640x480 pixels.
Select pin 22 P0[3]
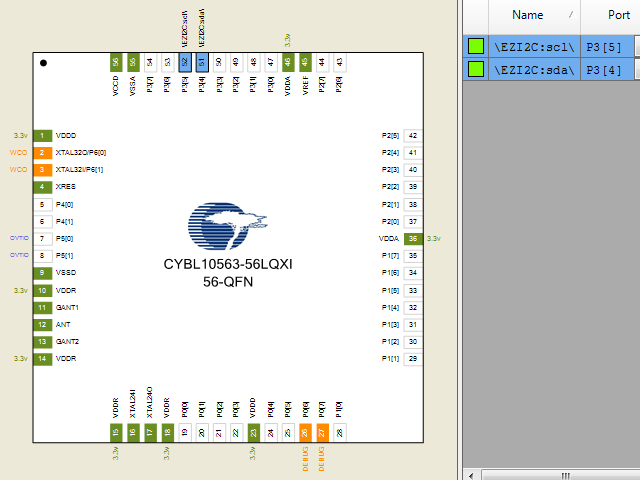pos(236,433)
